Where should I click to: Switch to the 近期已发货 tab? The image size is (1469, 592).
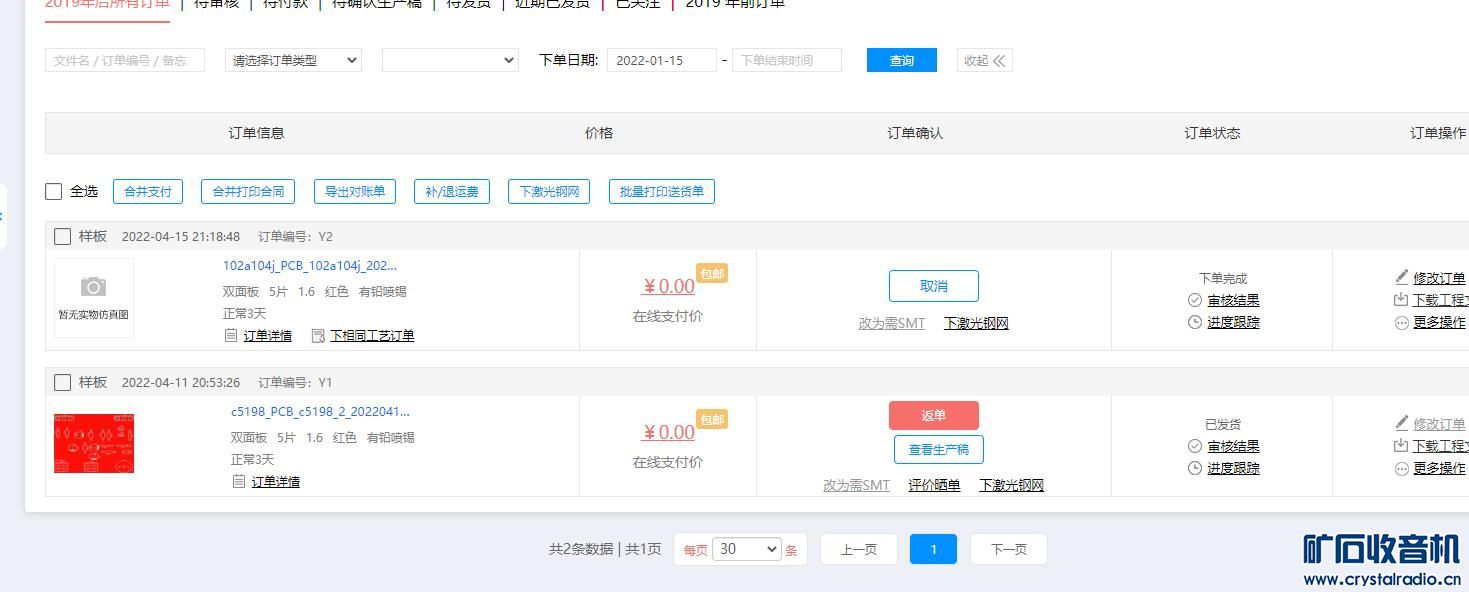click(x=552, y=4)
